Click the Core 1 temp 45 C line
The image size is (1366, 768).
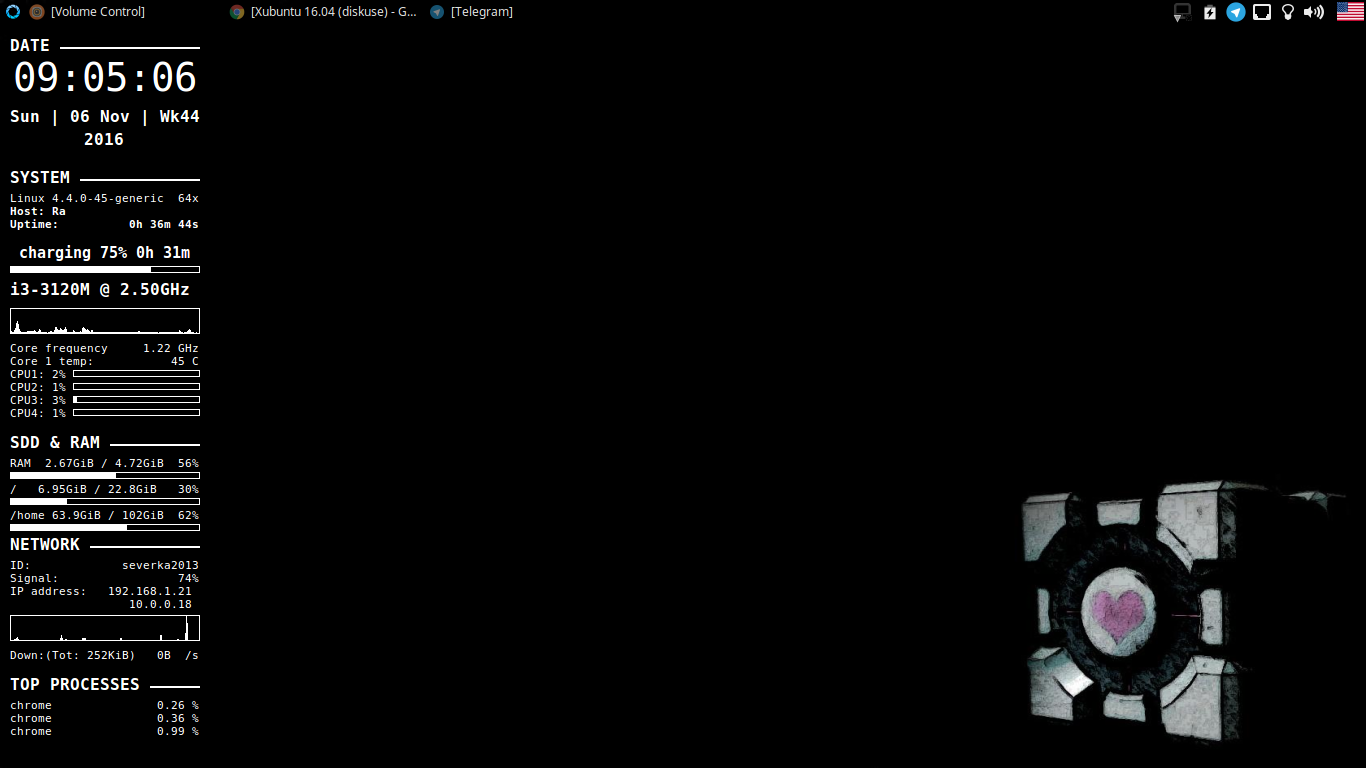tap(105, 362)
